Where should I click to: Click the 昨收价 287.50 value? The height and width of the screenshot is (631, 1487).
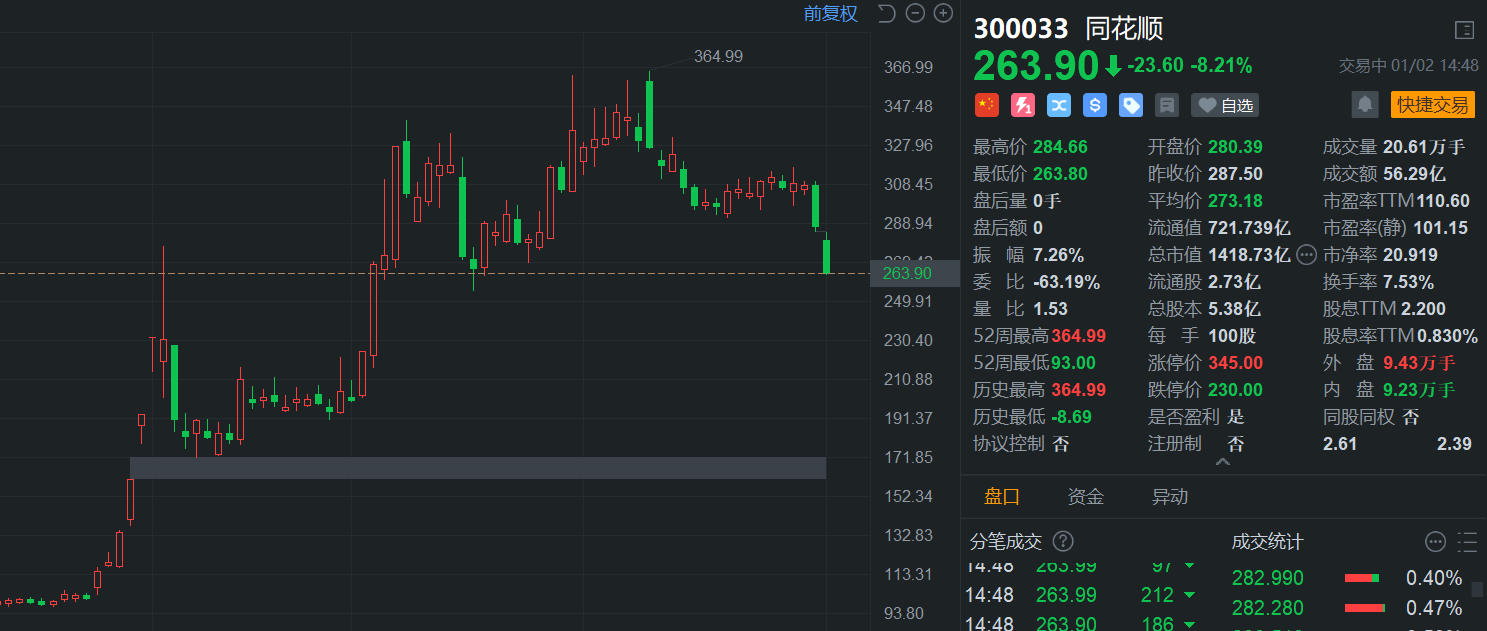coord(1235,174)
